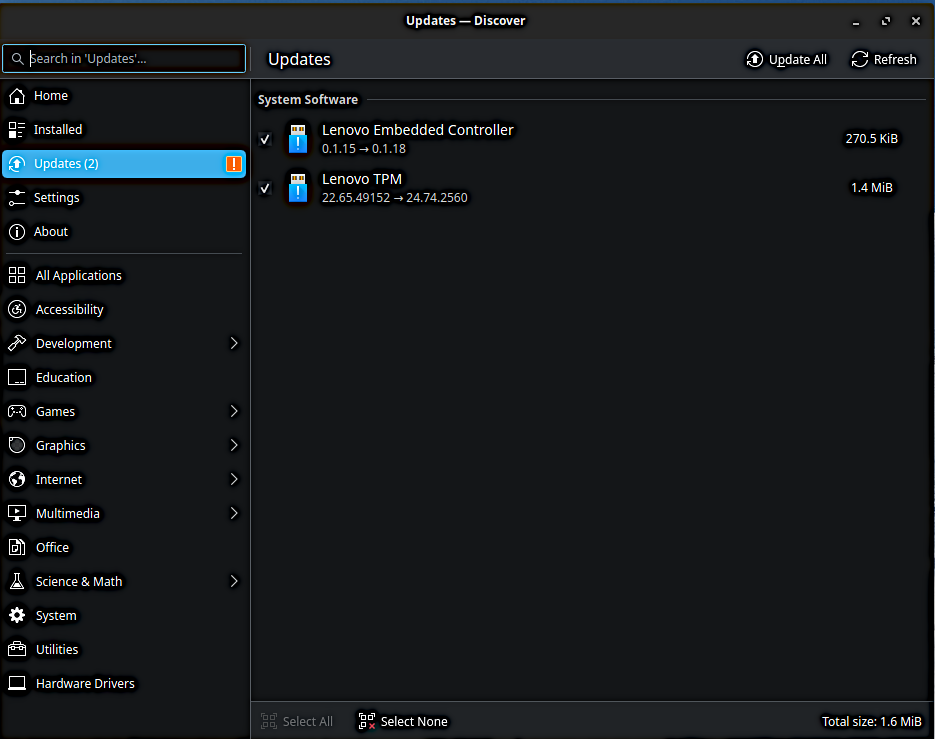Uncheck the Lenovo TPM update checkbox
Image resolution: width=935 pixels, height=739 pixels.
click(265, 188)
